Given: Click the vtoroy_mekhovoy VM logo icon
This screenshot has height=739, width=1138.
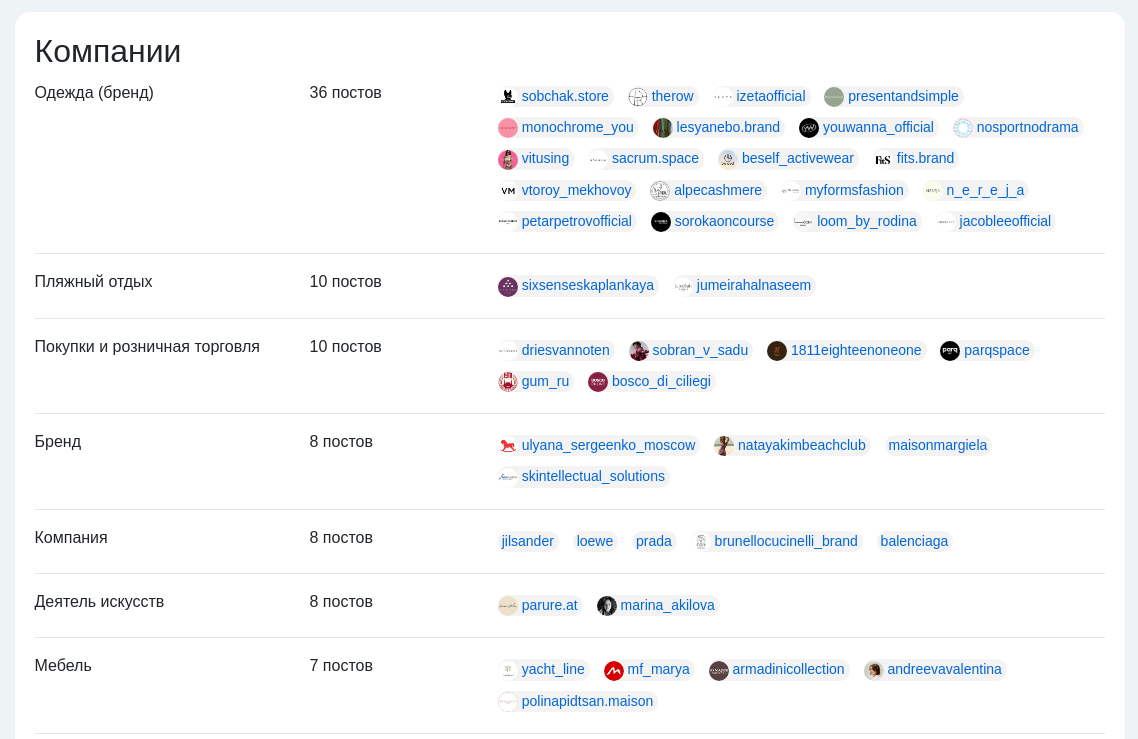Looking at the screenshot, I should 508,191.
